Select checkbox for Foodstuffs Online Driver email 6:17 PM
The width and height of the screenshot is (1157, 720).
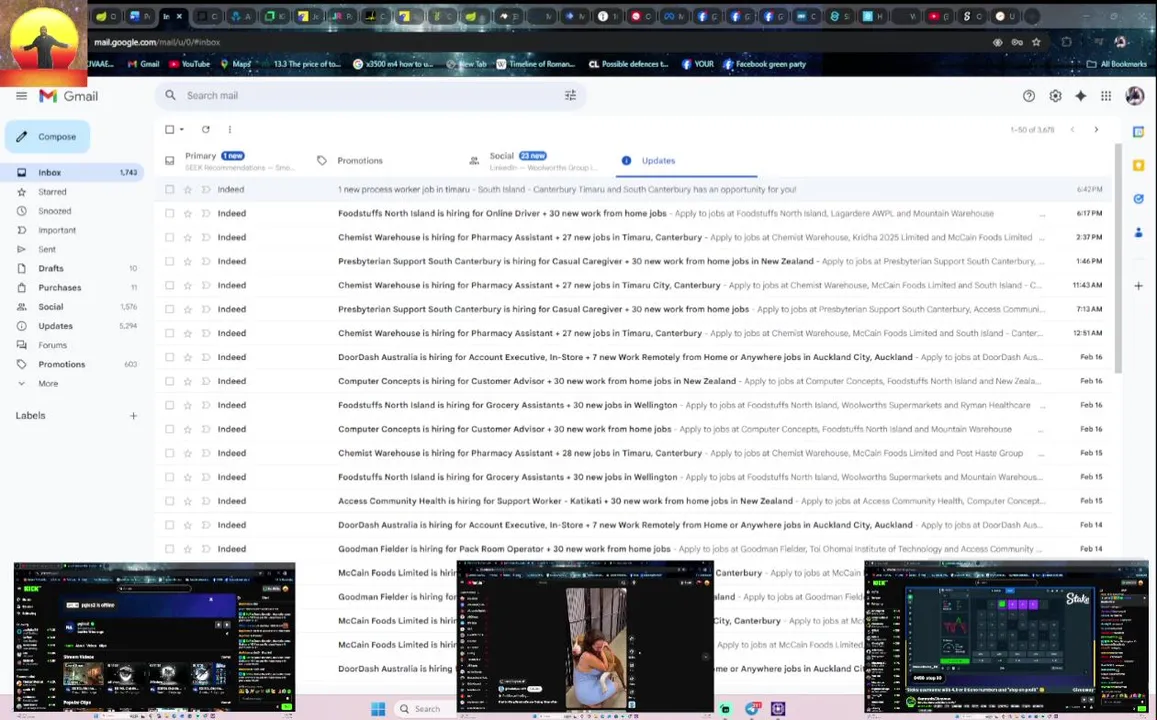[170, 213]
